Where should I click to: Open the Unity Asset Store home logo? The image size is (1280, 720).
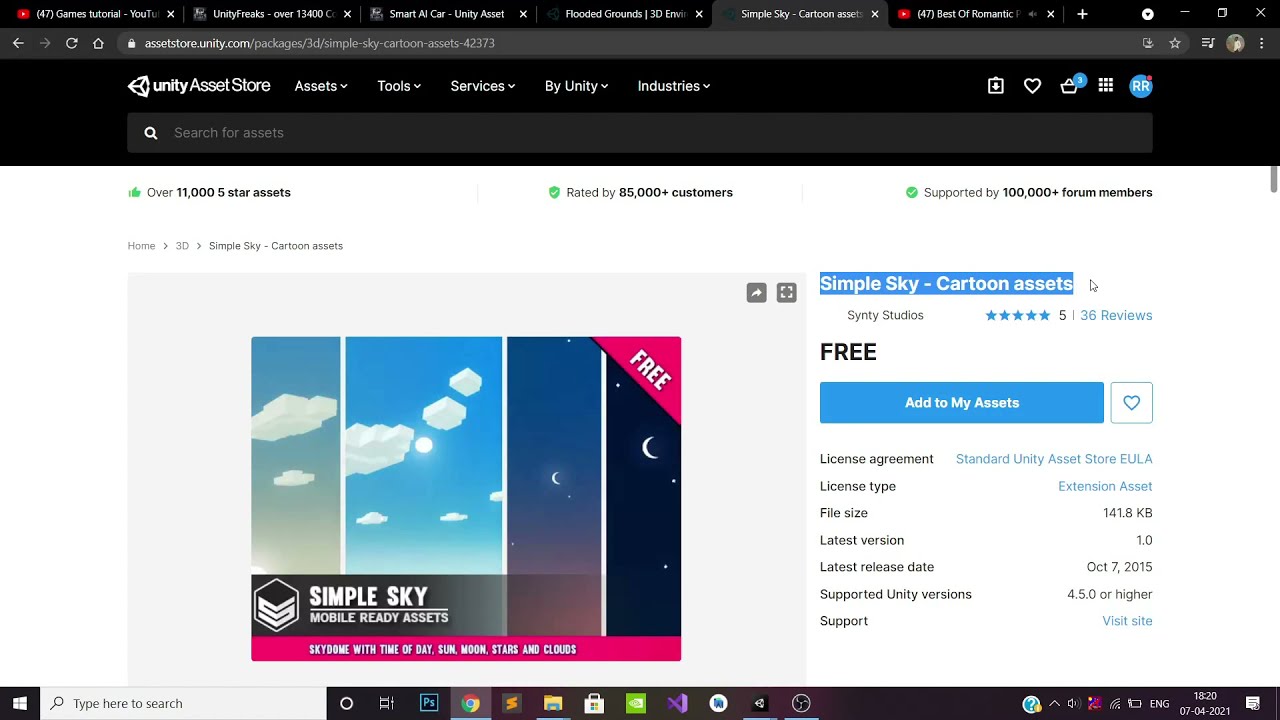[199, 86]
